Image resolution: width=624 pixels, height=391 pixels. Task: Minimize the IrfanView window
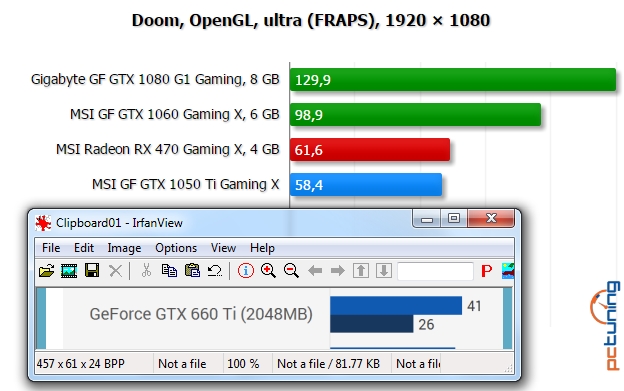tap(427, 219)
